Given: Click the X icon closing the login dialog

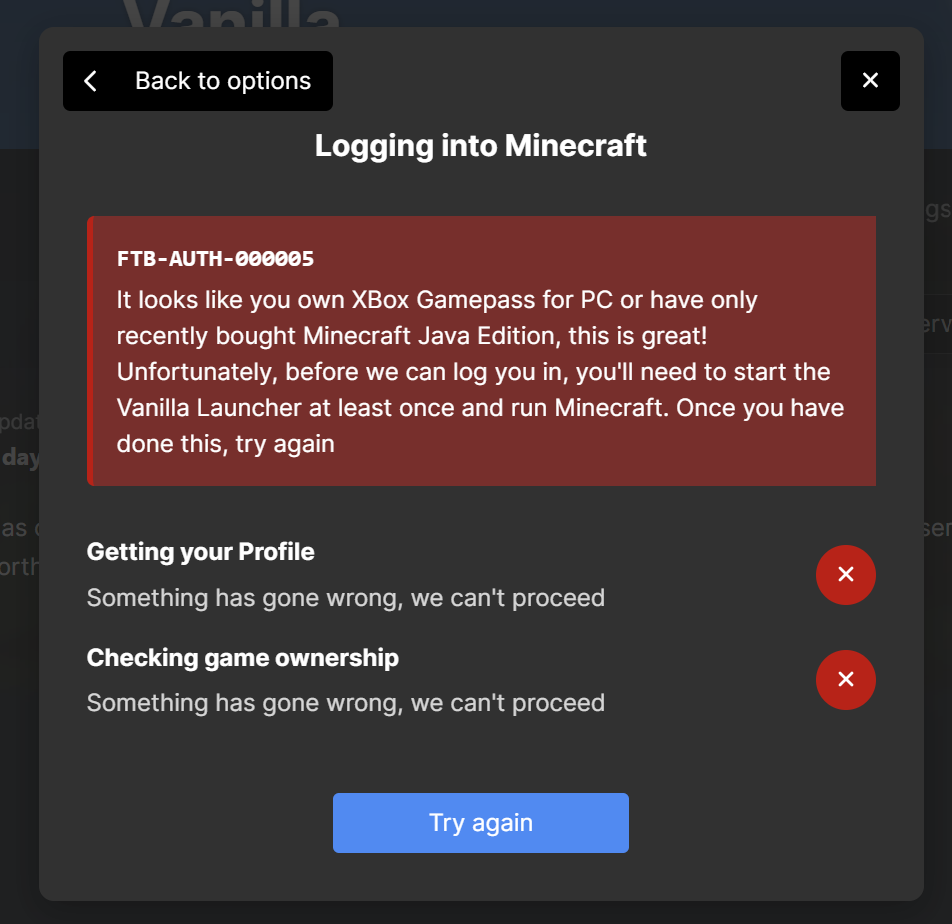Looking at the screenshot, I should 870,81.
